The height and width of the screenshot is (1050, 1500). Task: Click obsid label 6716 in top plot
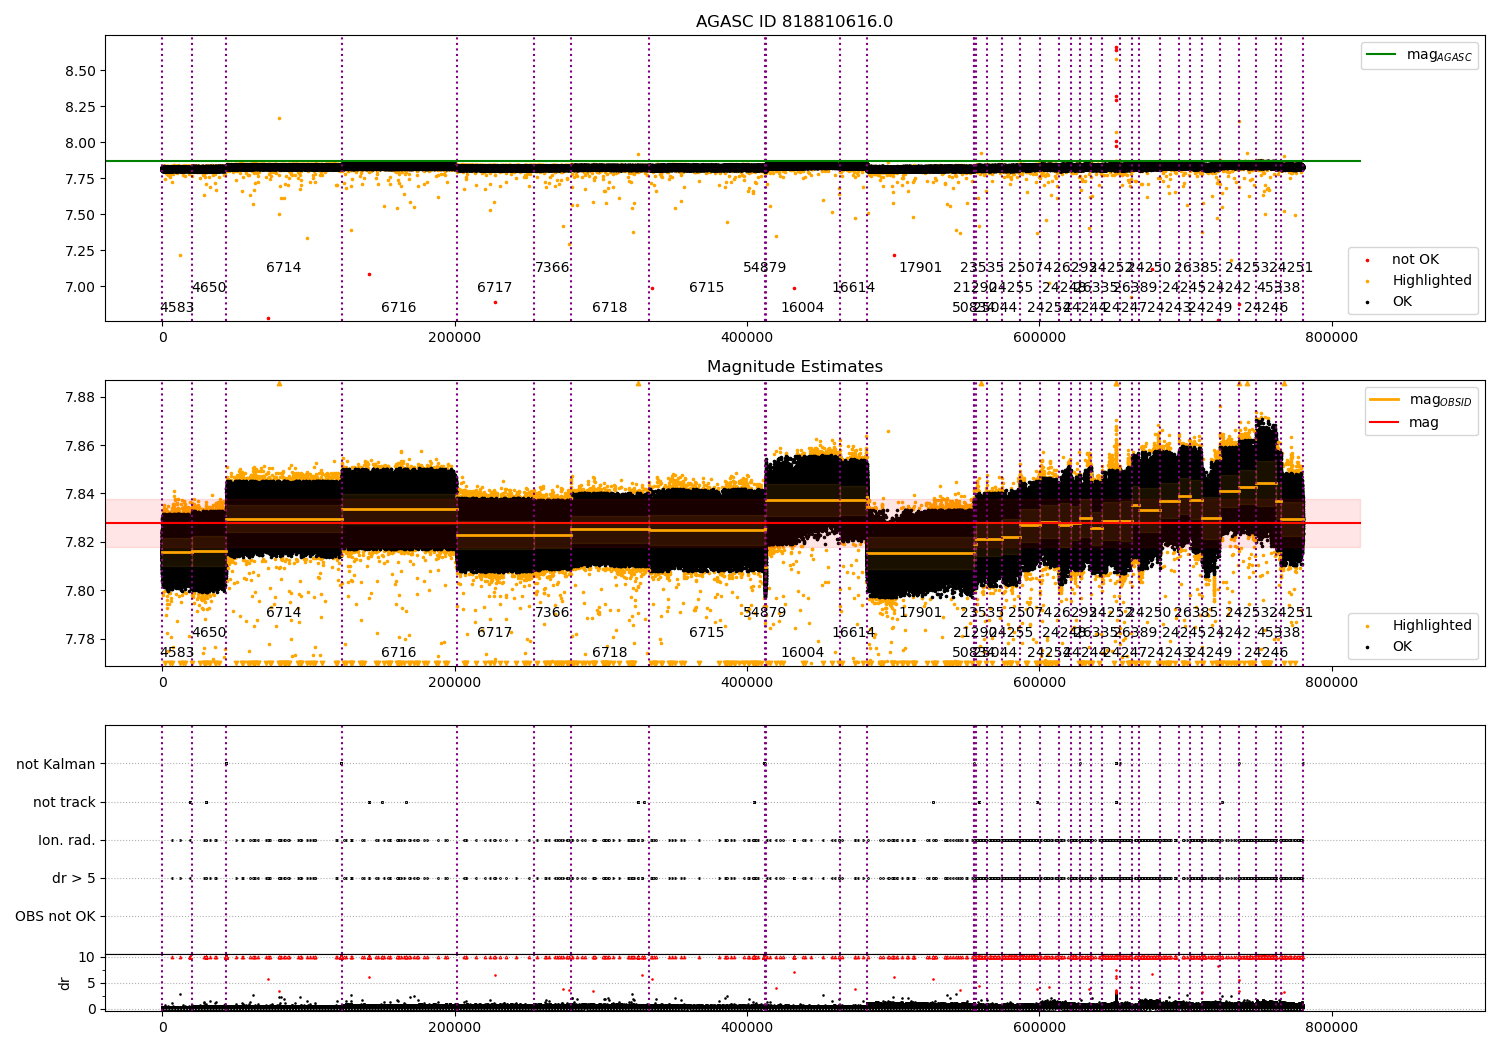point(398,308)
